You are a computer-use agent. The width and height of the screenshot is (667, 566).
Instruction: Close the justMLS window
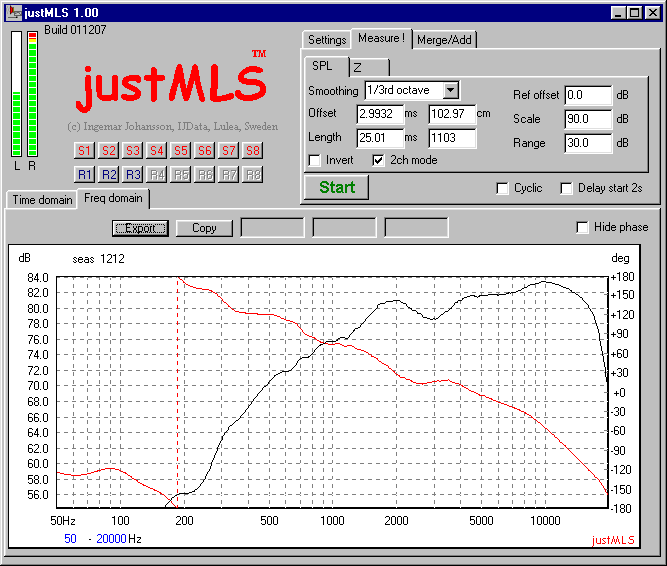(653, 13)
